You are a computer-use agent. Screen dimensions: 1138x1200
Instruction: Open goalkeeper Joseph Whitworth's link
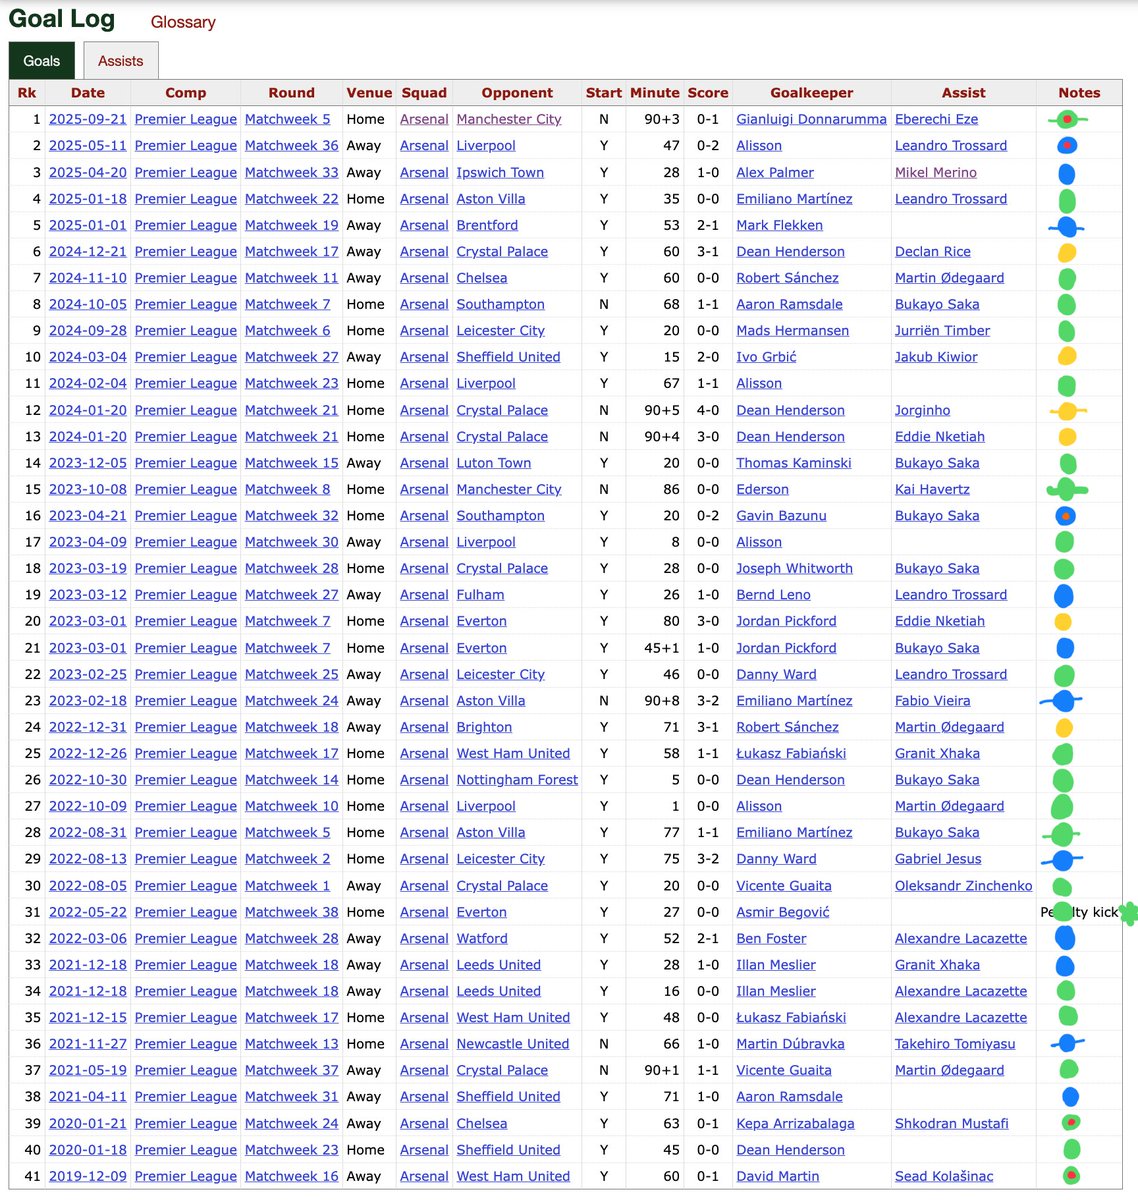(x=795, y=568)
